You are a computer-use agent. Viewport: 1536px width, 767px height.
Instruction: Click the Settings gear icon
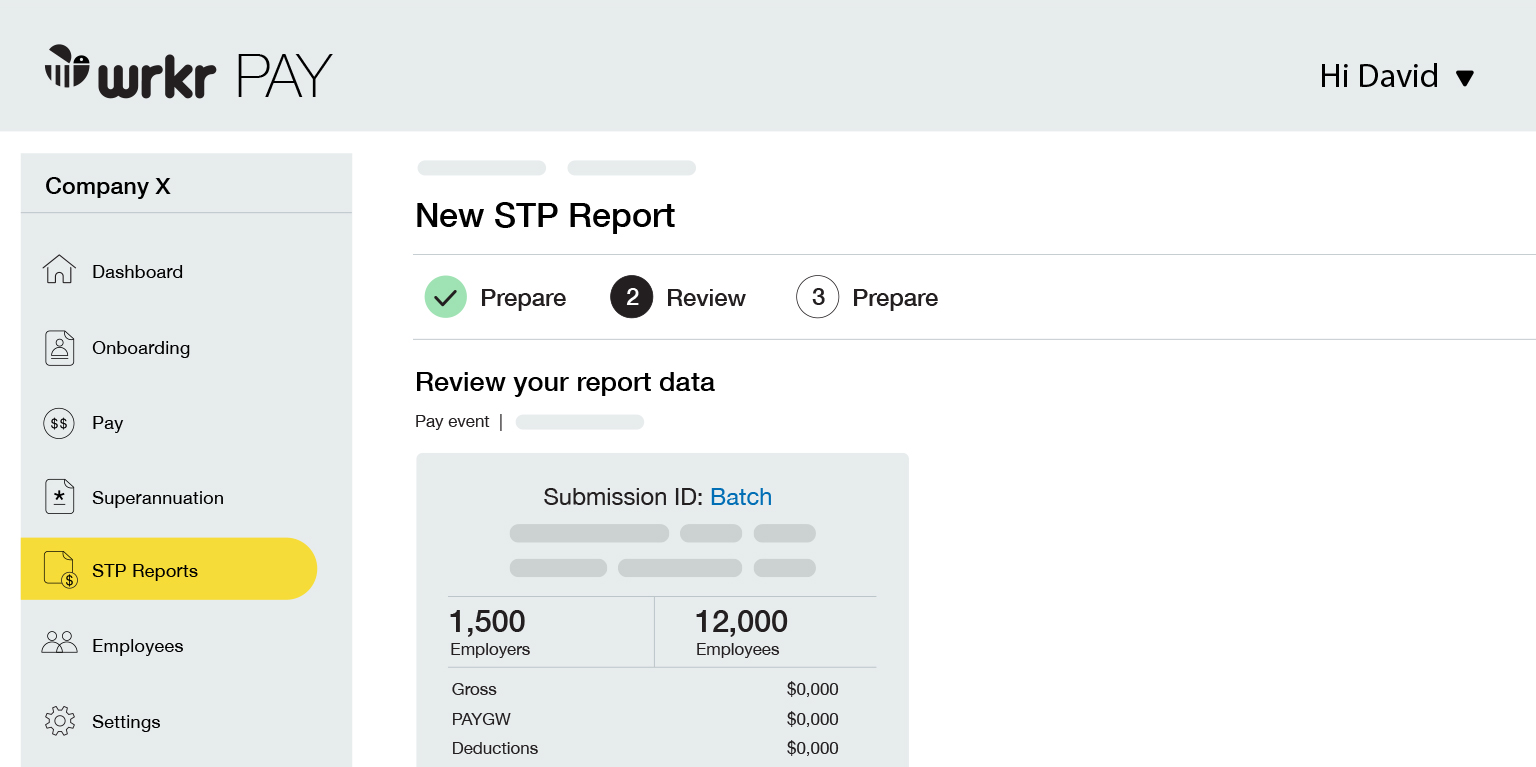point(59,721)
